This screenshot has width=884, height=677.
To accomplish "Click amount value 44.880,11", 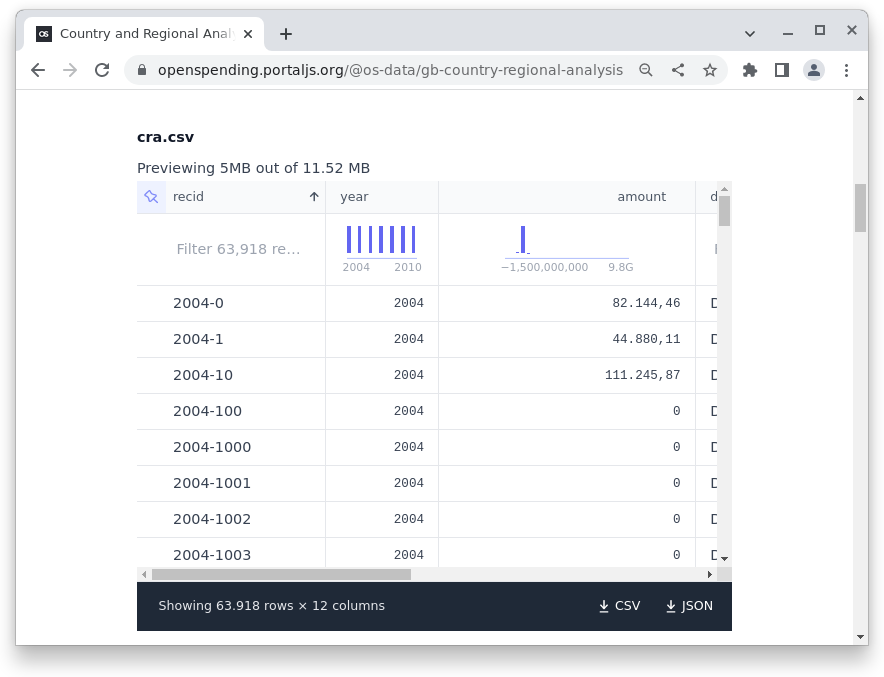I will pyautogui.click(x=646, y=339).
